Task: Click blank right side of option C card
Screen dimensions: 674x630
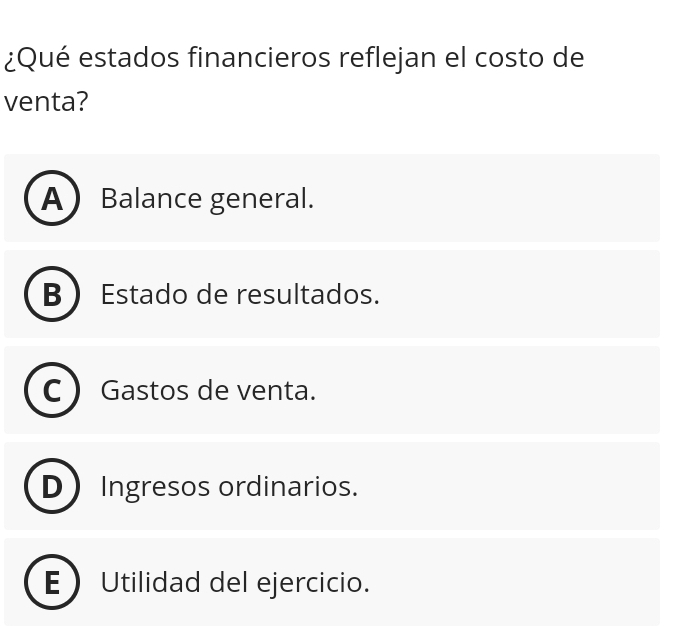Action: (x=520, y=391)
